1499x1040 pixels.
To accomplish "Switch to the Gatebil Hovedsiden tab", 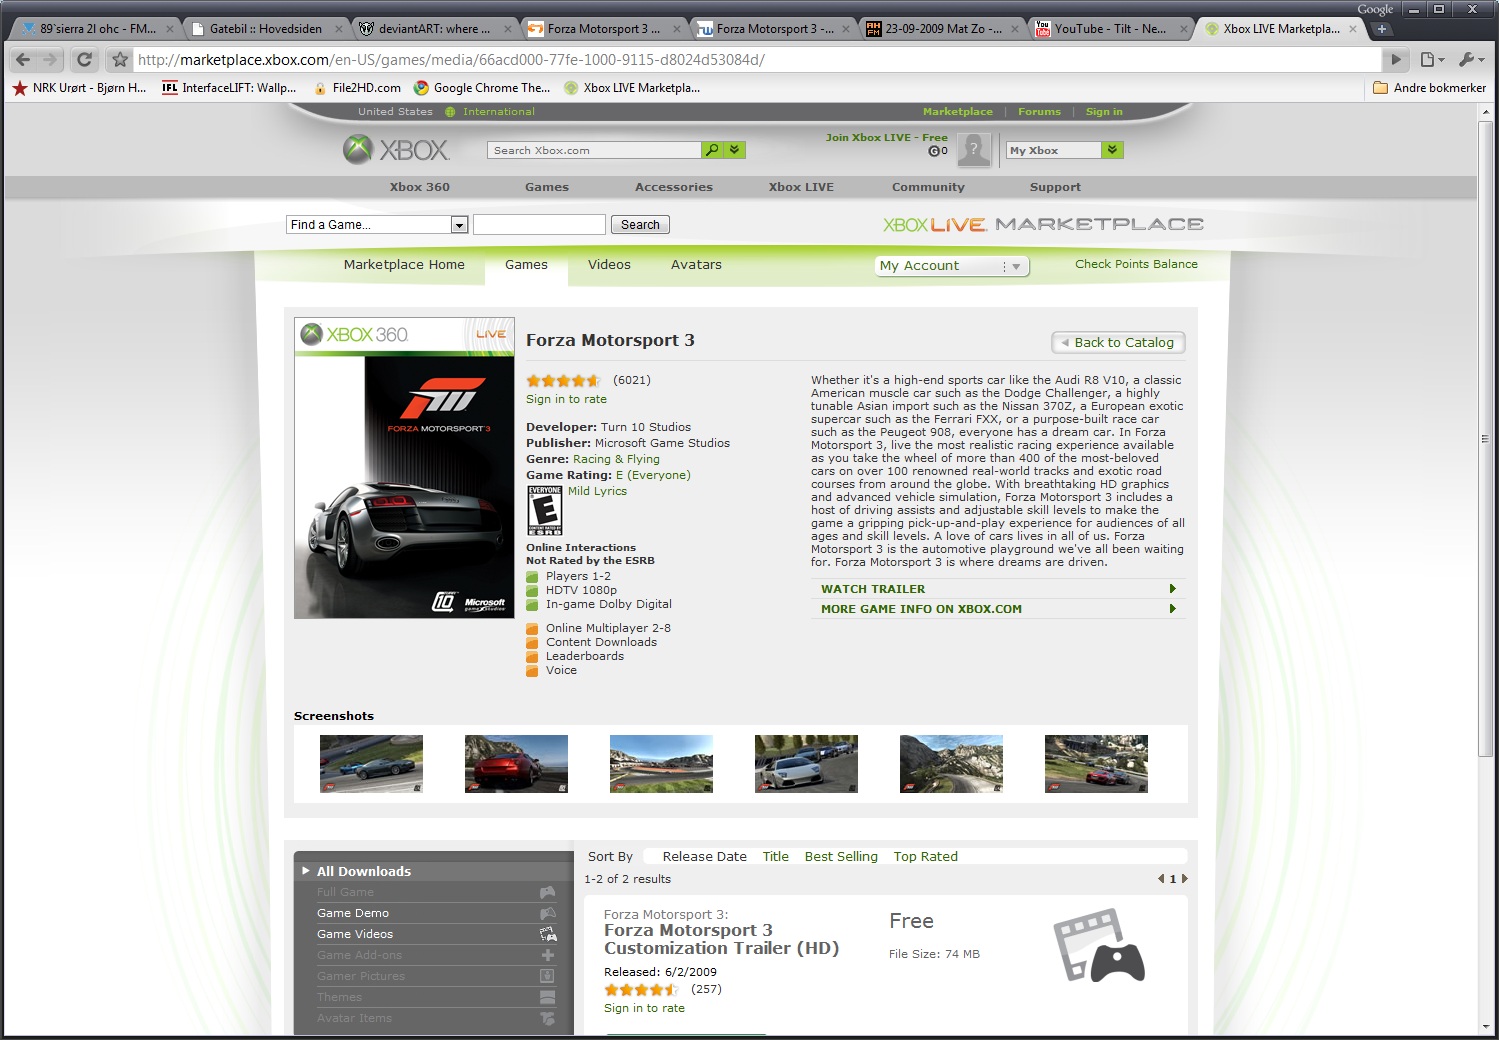I will tap(266, 29).
